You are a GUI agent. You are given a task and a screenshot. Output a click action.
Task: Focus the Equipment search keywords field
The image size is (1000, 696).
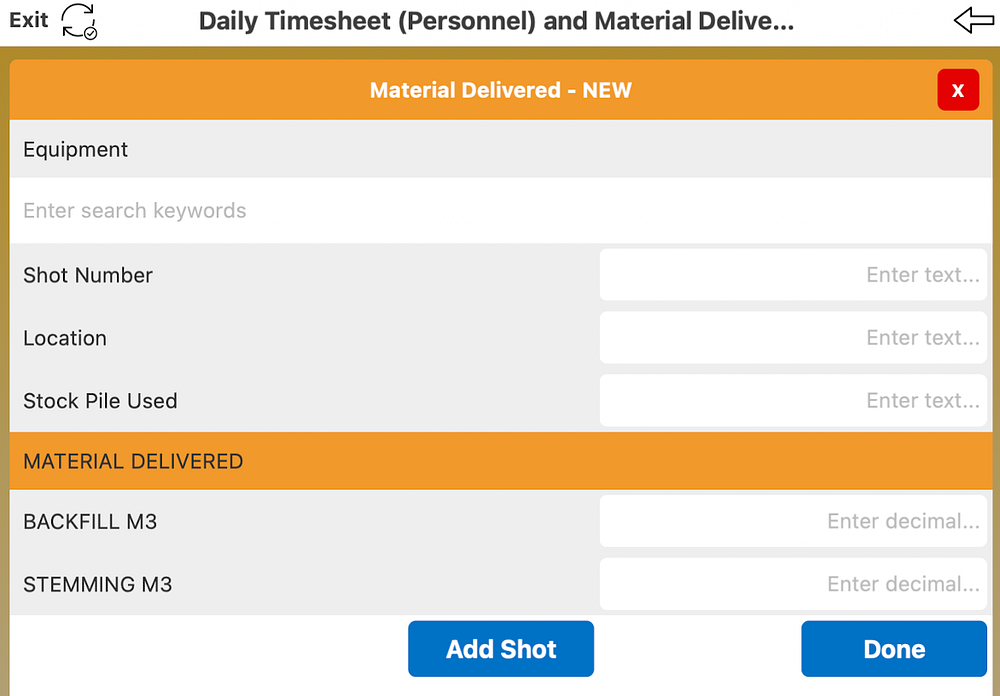500,211
